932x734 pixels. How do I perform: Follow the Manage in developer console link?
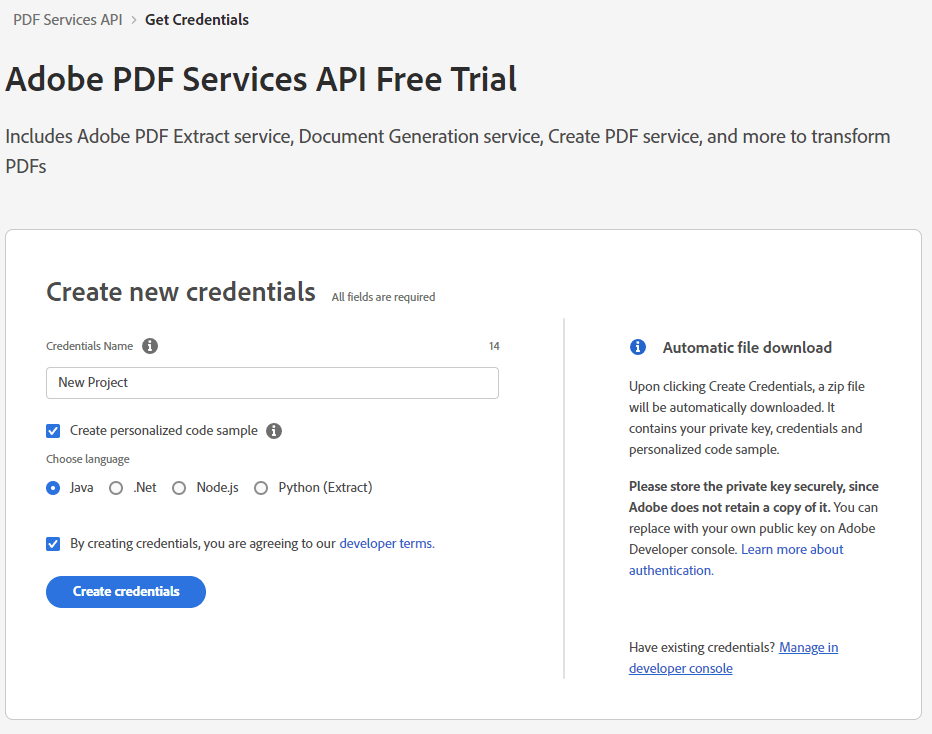[x=733, y=658]
